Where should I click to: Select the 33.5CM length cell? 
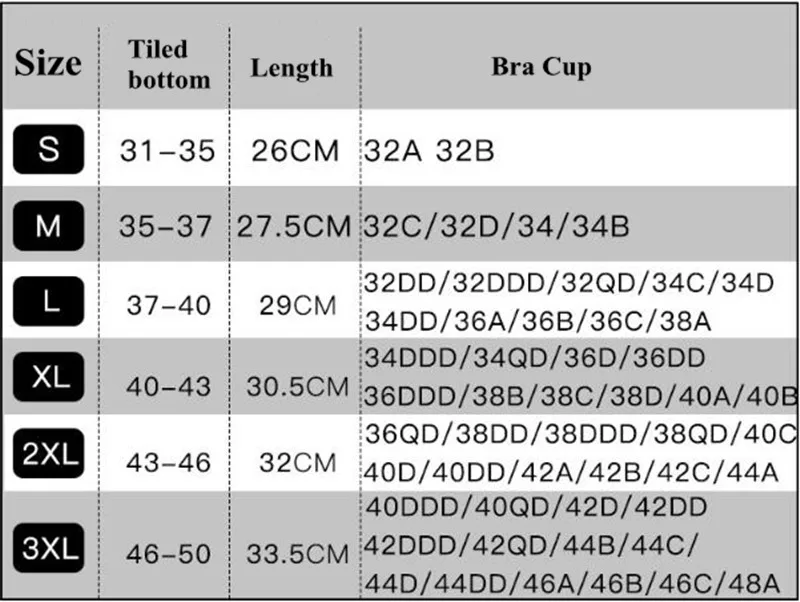[298, 554]
